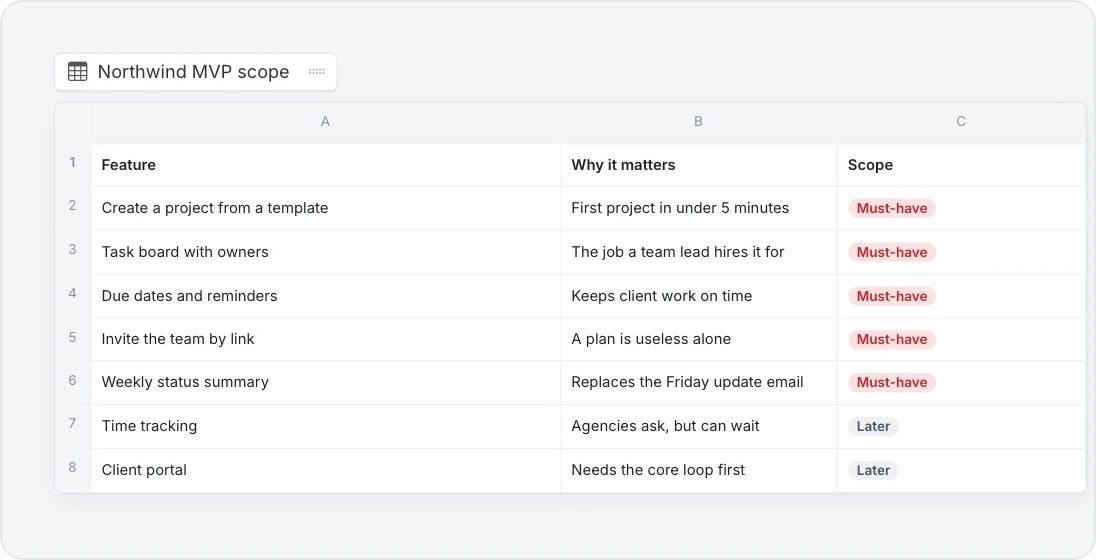Select row 6 header number

click(73, 380)
